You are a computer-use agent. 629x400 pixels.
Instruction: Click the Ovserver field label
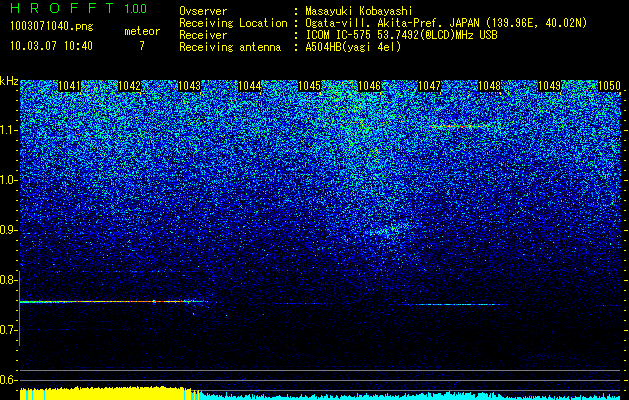click(x=203, y=12)
